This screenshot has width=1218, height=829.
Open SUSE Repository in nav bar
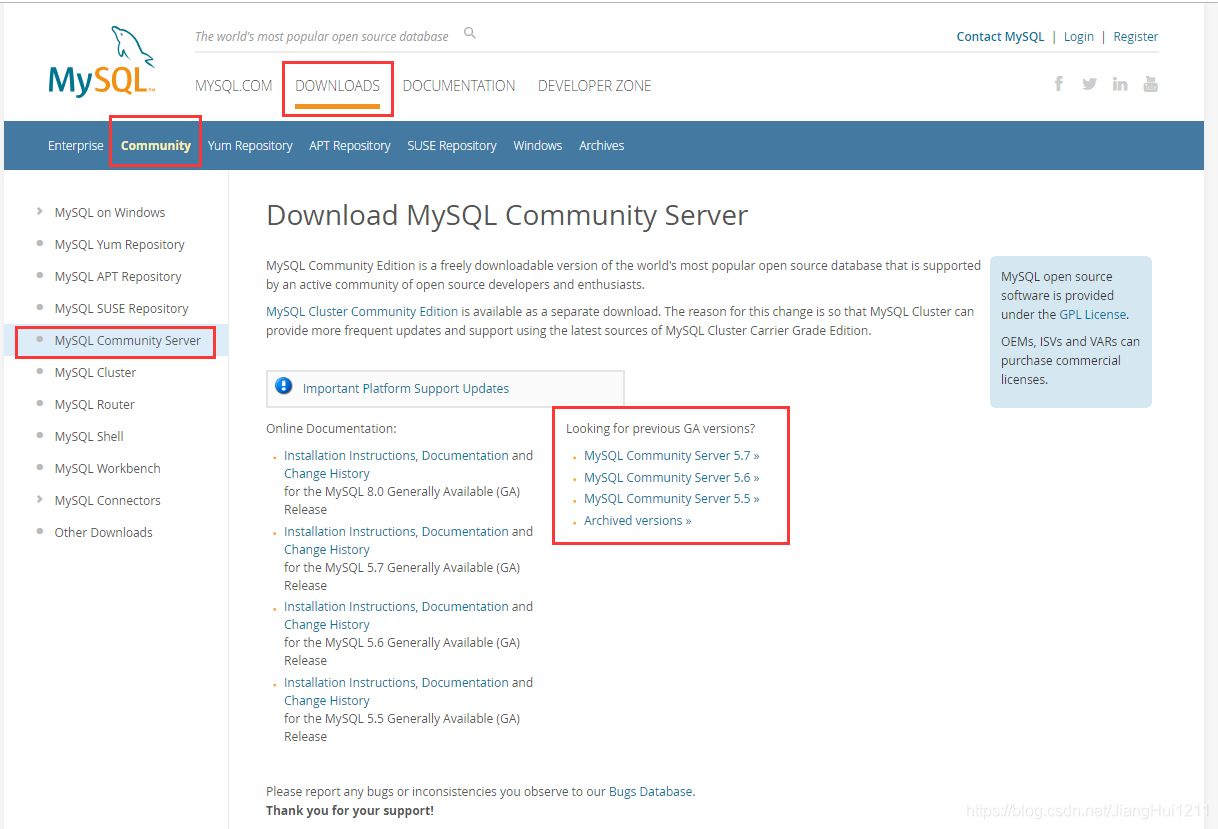[x=452, y=146]
